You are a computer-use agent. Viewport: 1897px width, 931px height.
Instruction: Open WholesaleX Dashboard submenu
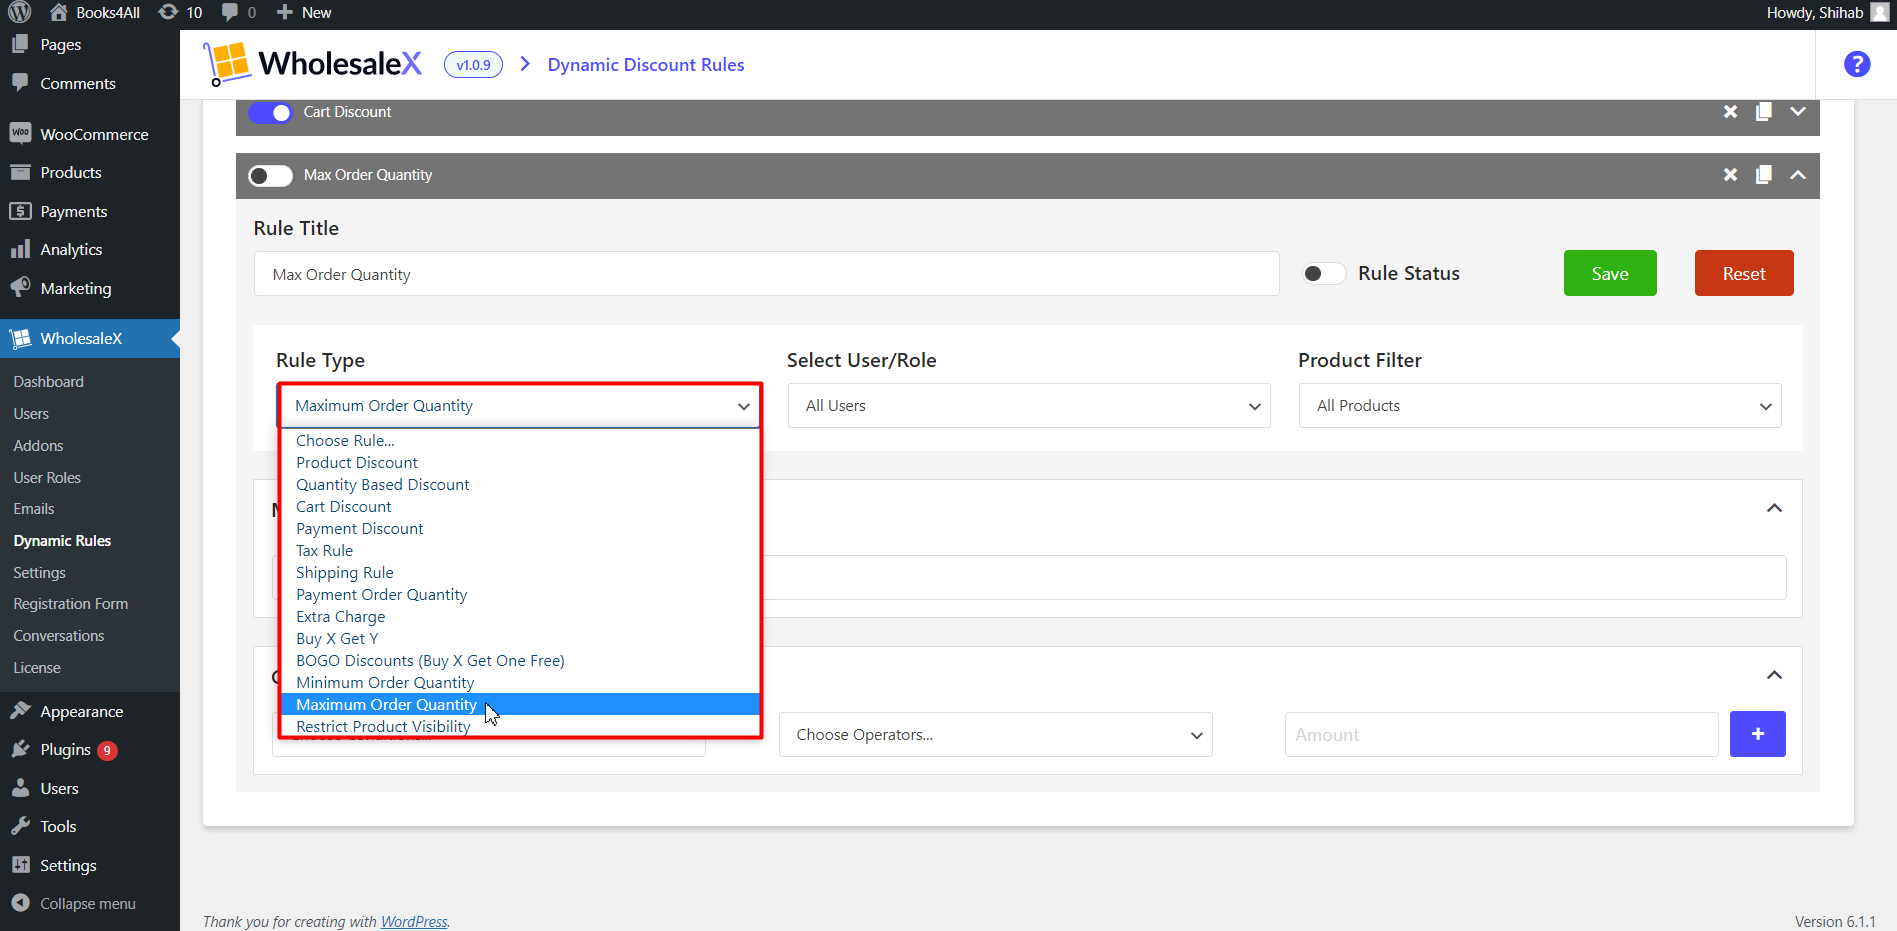click(49, 382)
